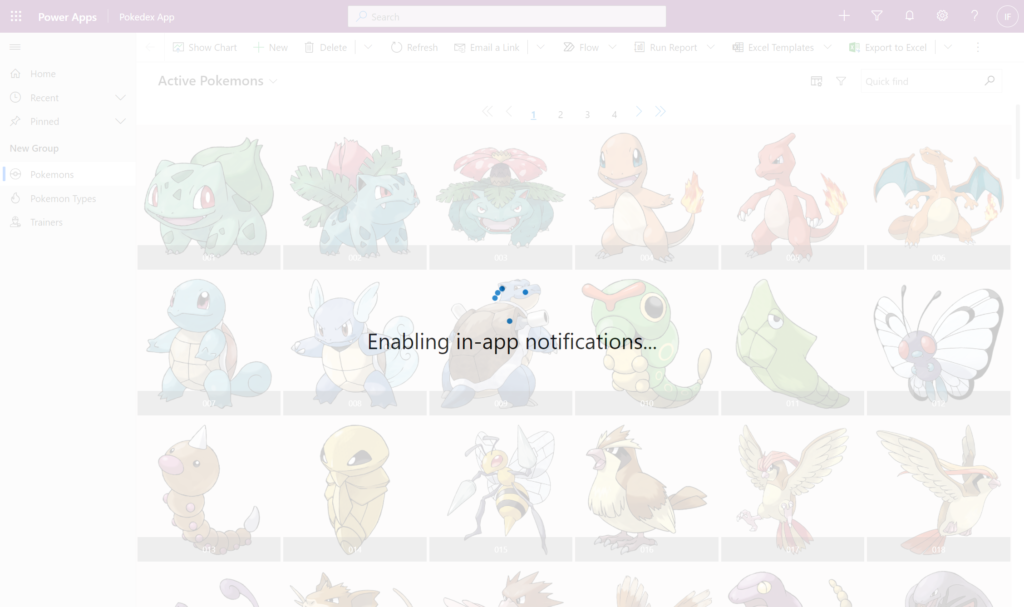Open the Charizard card 006
The width and height of the screenshot is (1024, 607).
pyautogui.click(x=938, y=196)
